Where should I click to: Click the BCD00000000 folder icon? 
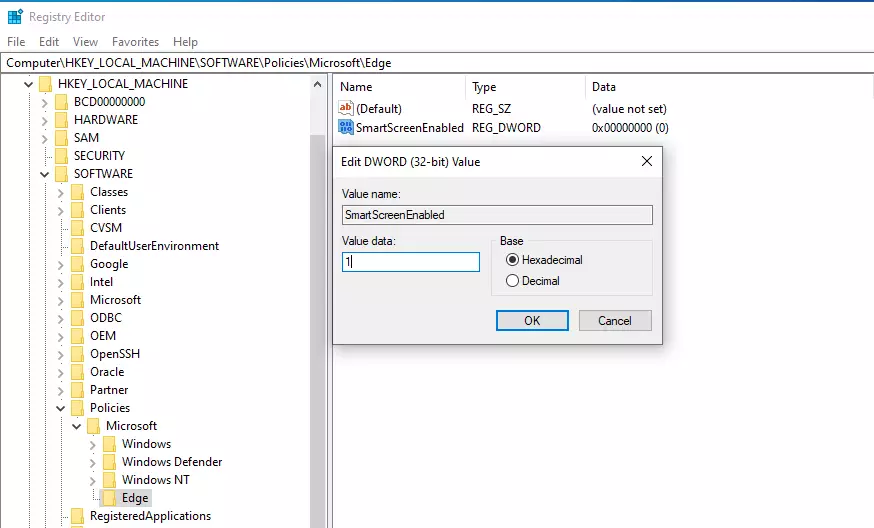(62, 102)
